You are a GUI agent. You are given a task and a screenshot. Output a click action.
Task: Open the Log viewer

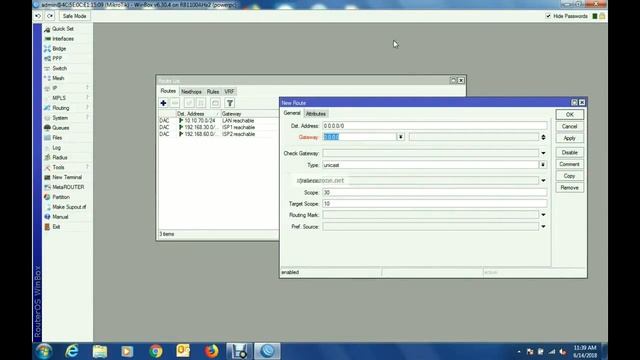[56, 148]
